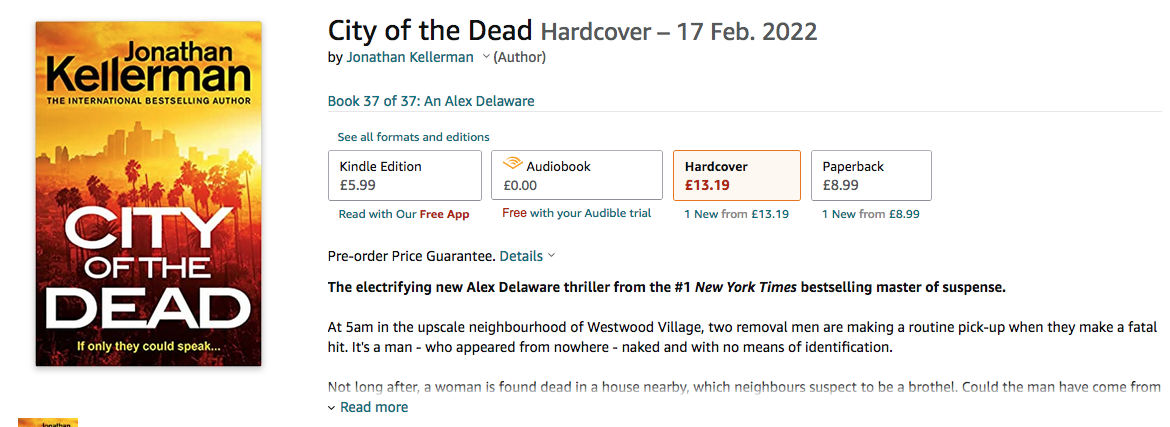Click the Read with Our Free App link
This screenshot has height=427, width=1170.
[x=403, y=214]
